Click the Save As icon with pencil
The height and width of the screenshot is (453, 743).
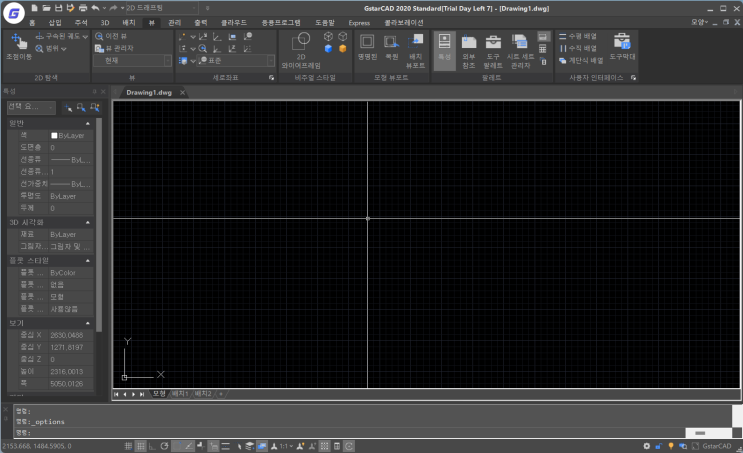(x=71, y=8)
